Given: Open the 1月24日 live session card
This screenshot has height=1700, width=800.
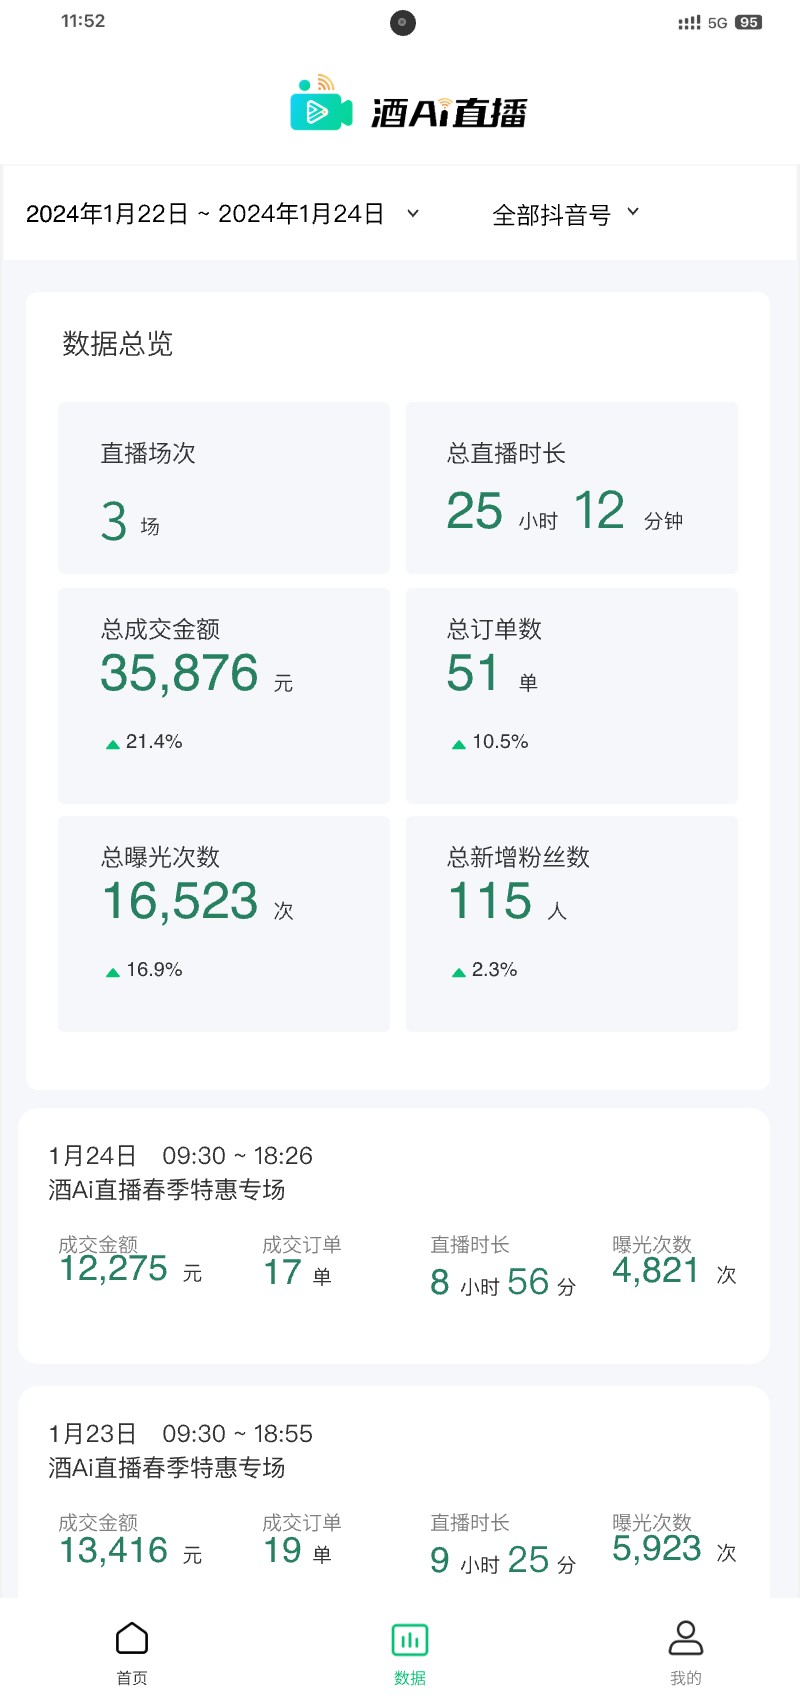Looking at the screenshot, I should 394,1235.
